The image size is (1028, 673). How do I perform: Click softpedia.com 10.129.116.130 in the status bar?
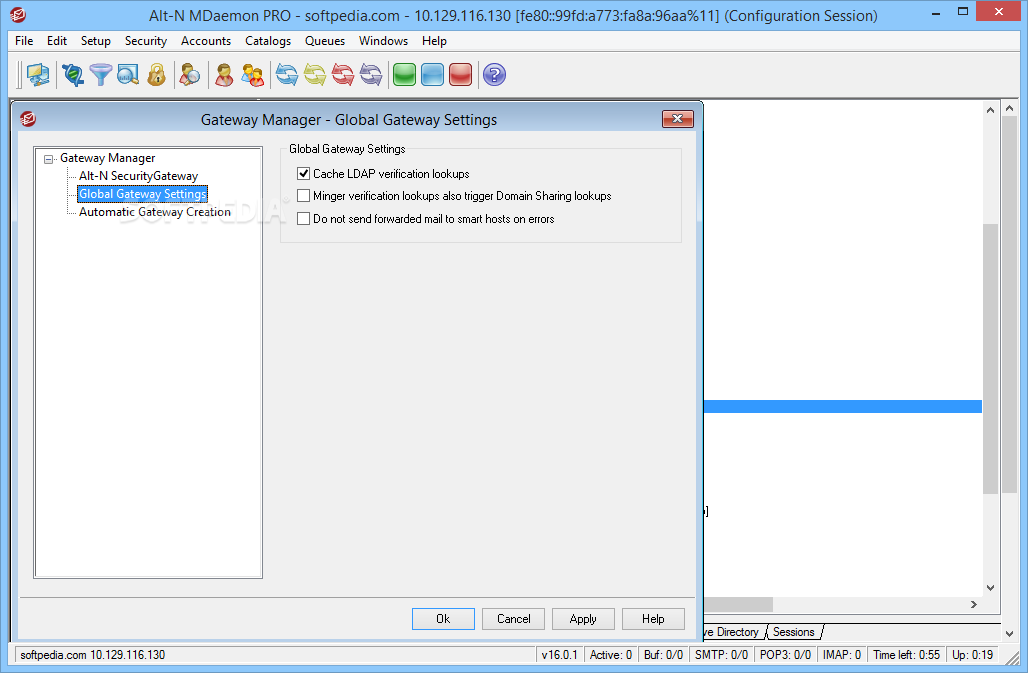(x=92, y=655)
